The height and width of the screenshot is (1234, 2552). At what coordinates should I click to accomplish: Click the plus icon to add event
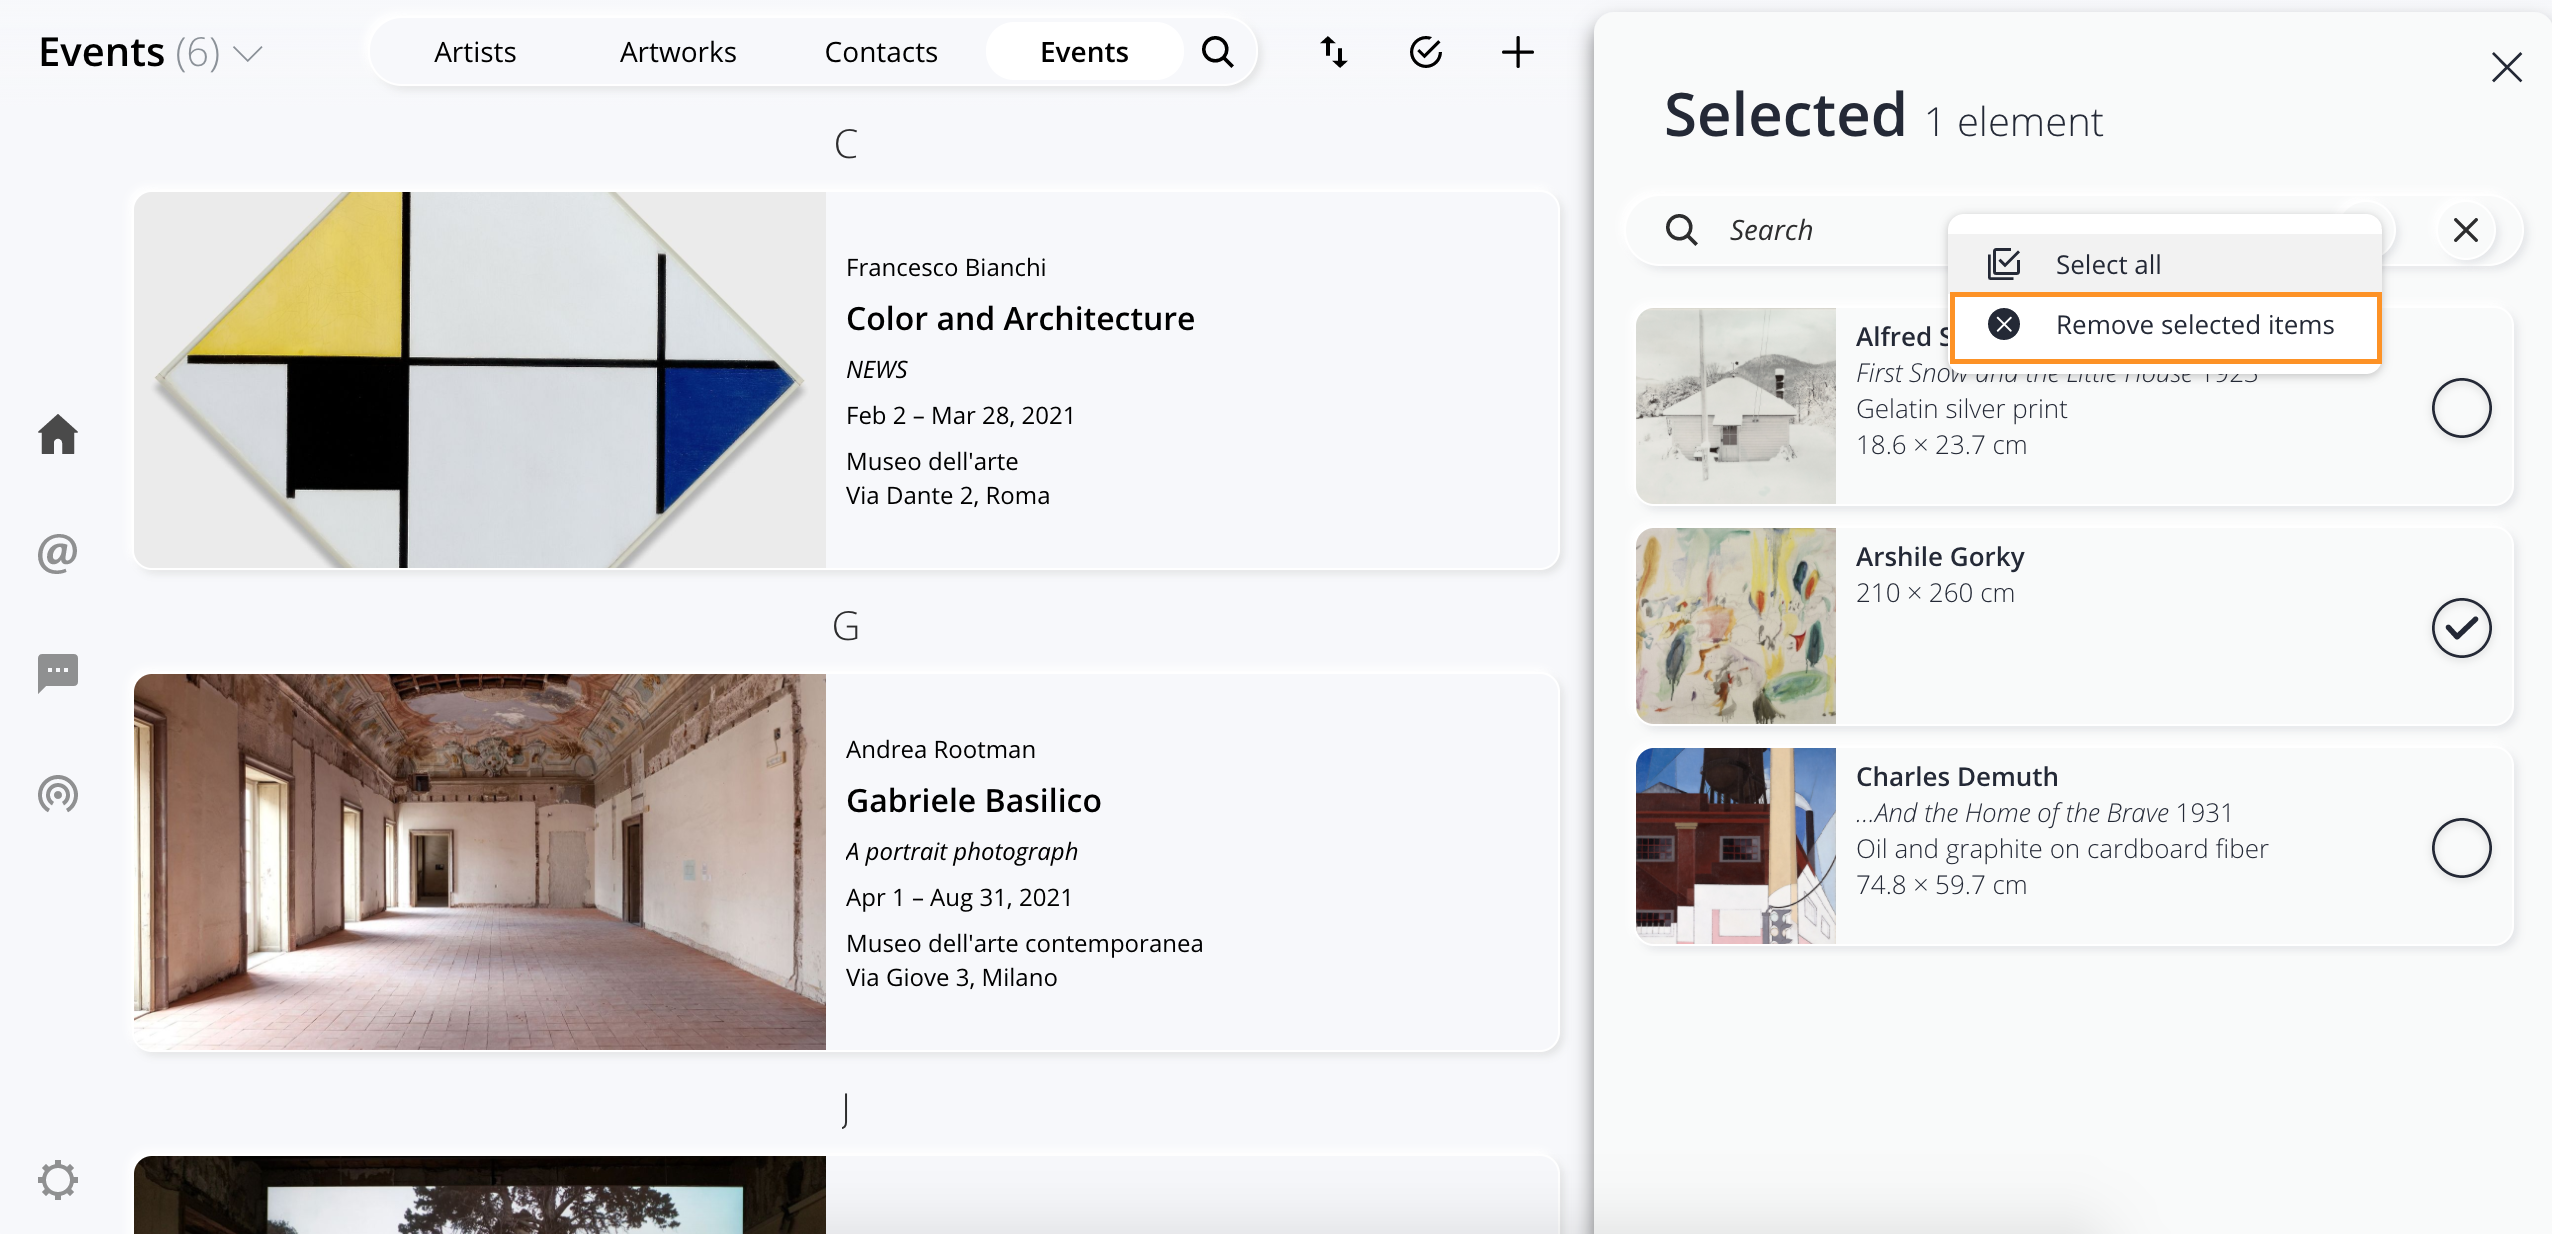tap(1517, 52)
